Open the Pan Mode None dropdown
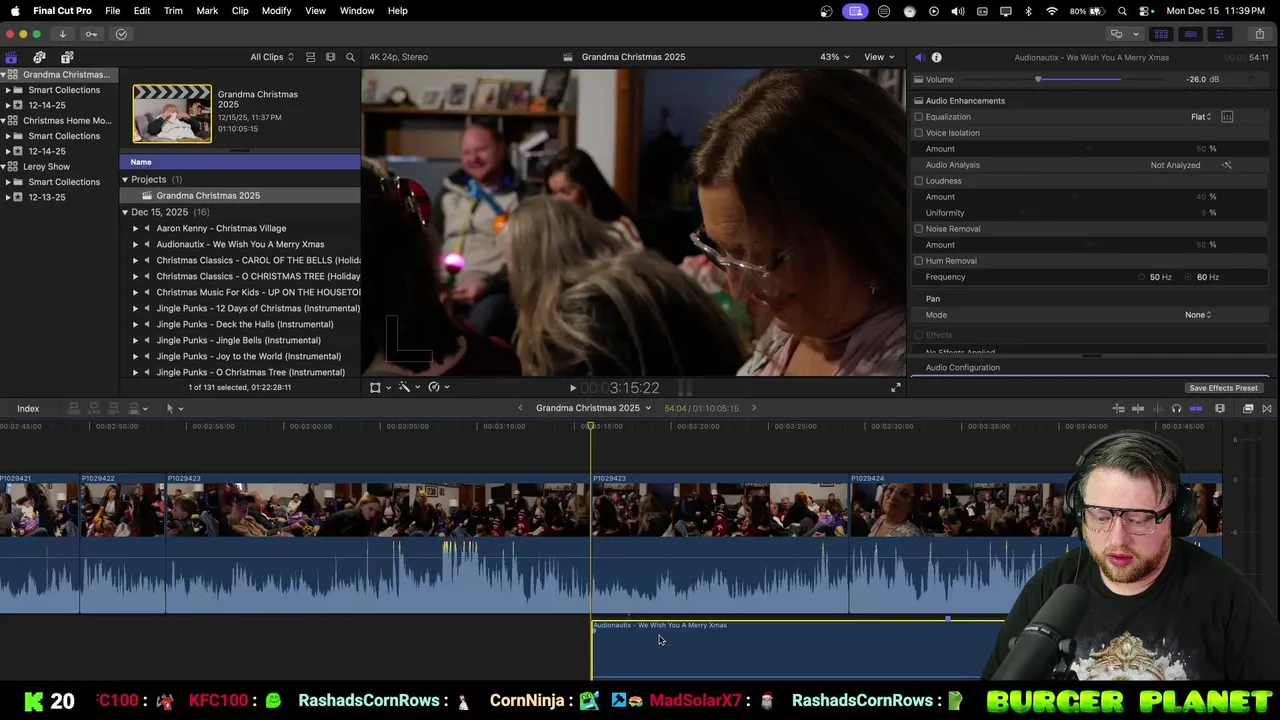Viewport: 1280px width, 720px height. coord(1198,315)
